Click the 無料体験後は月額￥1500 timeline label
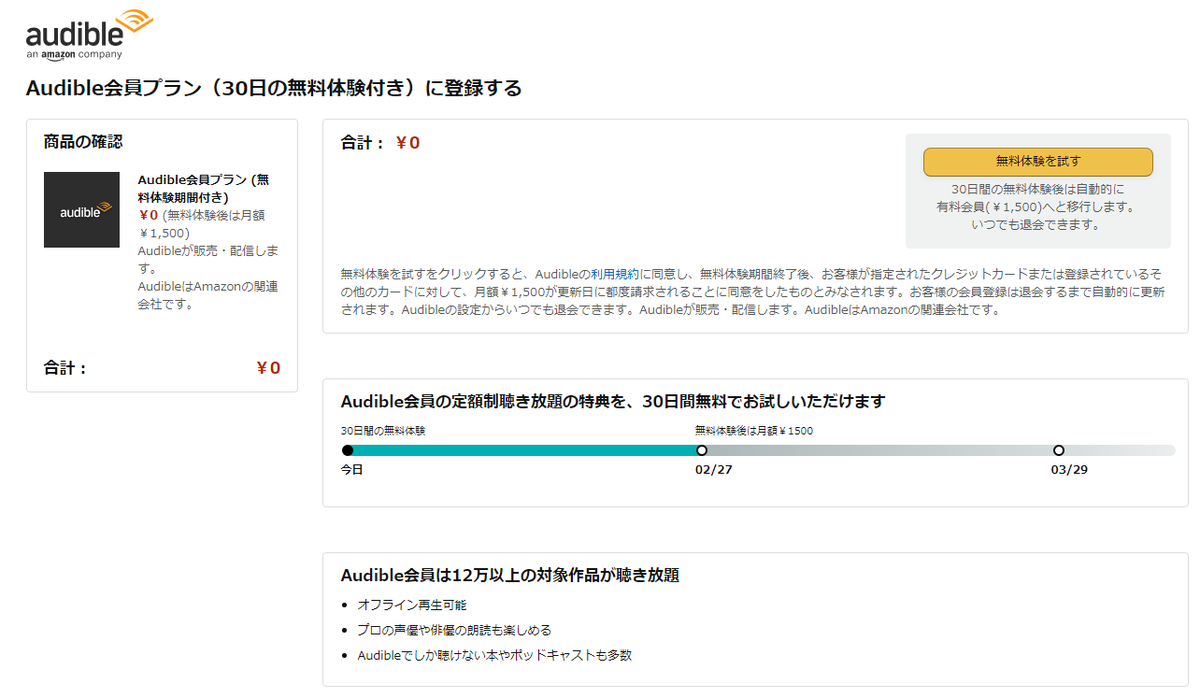The width and height of the screenshot is (1200, 698). (754, 431)
